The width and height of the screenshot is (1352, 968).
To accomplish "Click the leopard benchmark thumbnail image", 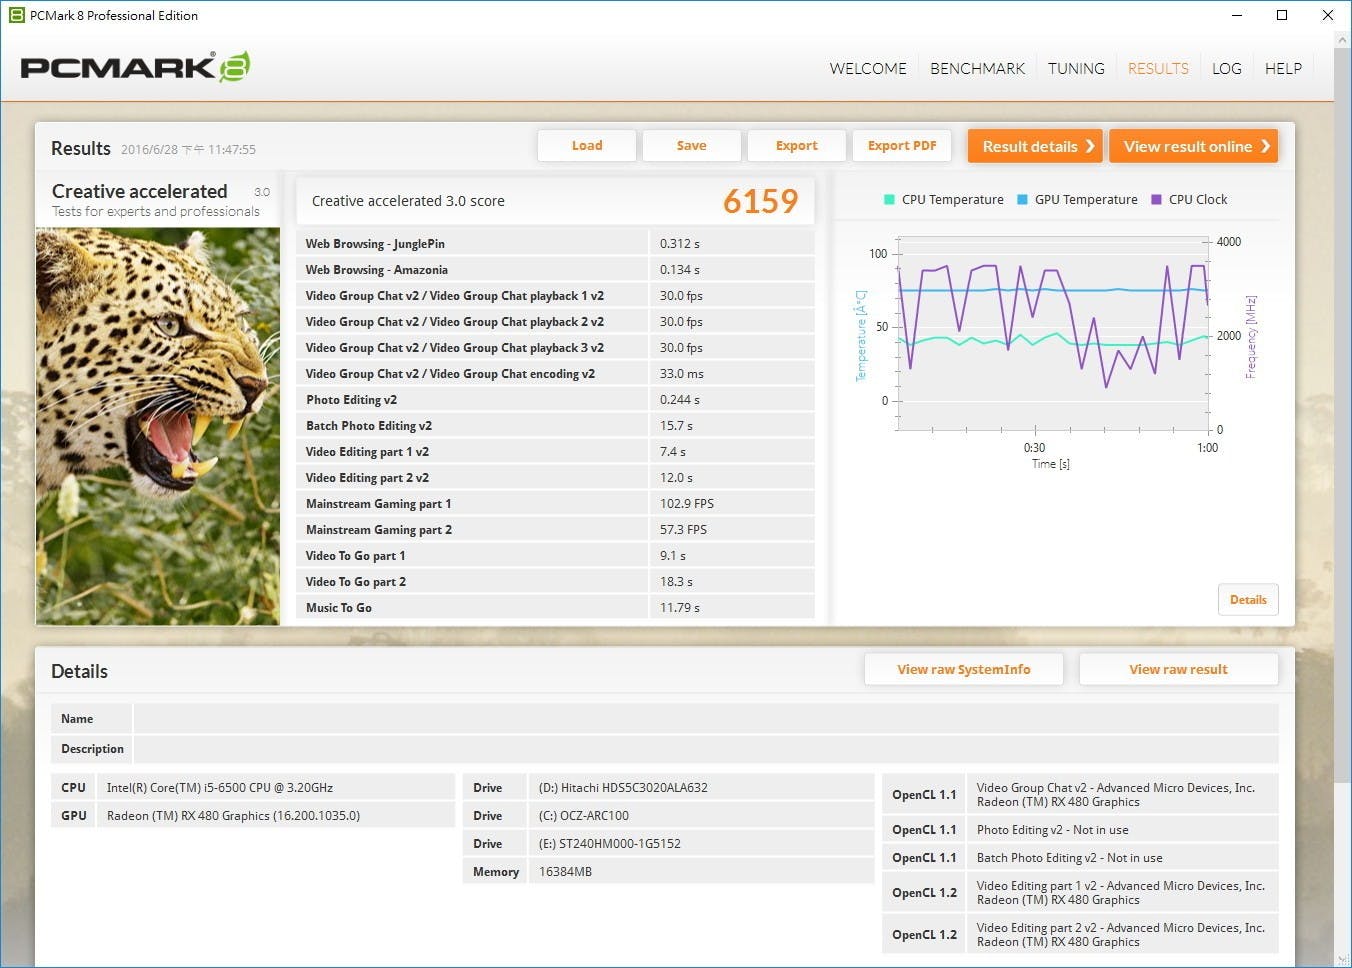I will (158, 426).
